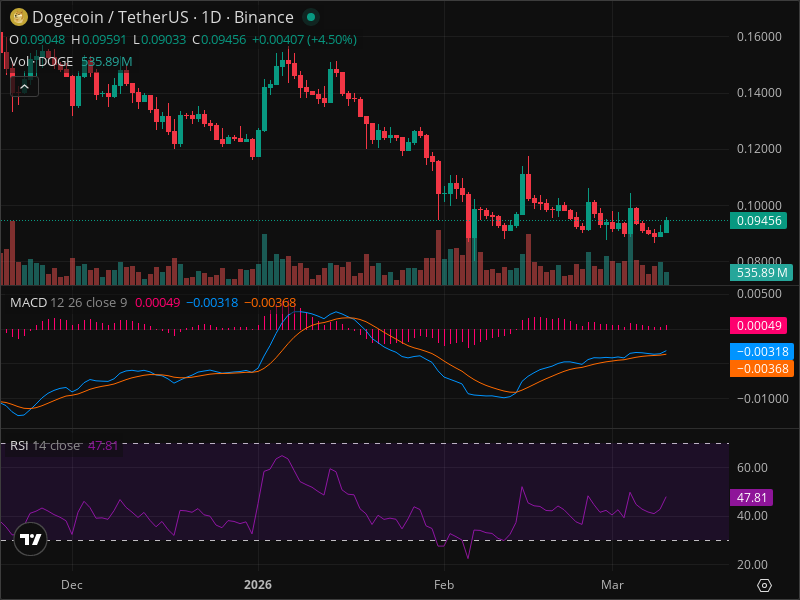Click the C 0.09456 close value in OHLC
Screen dimensions: 800x600
(219, 40)
